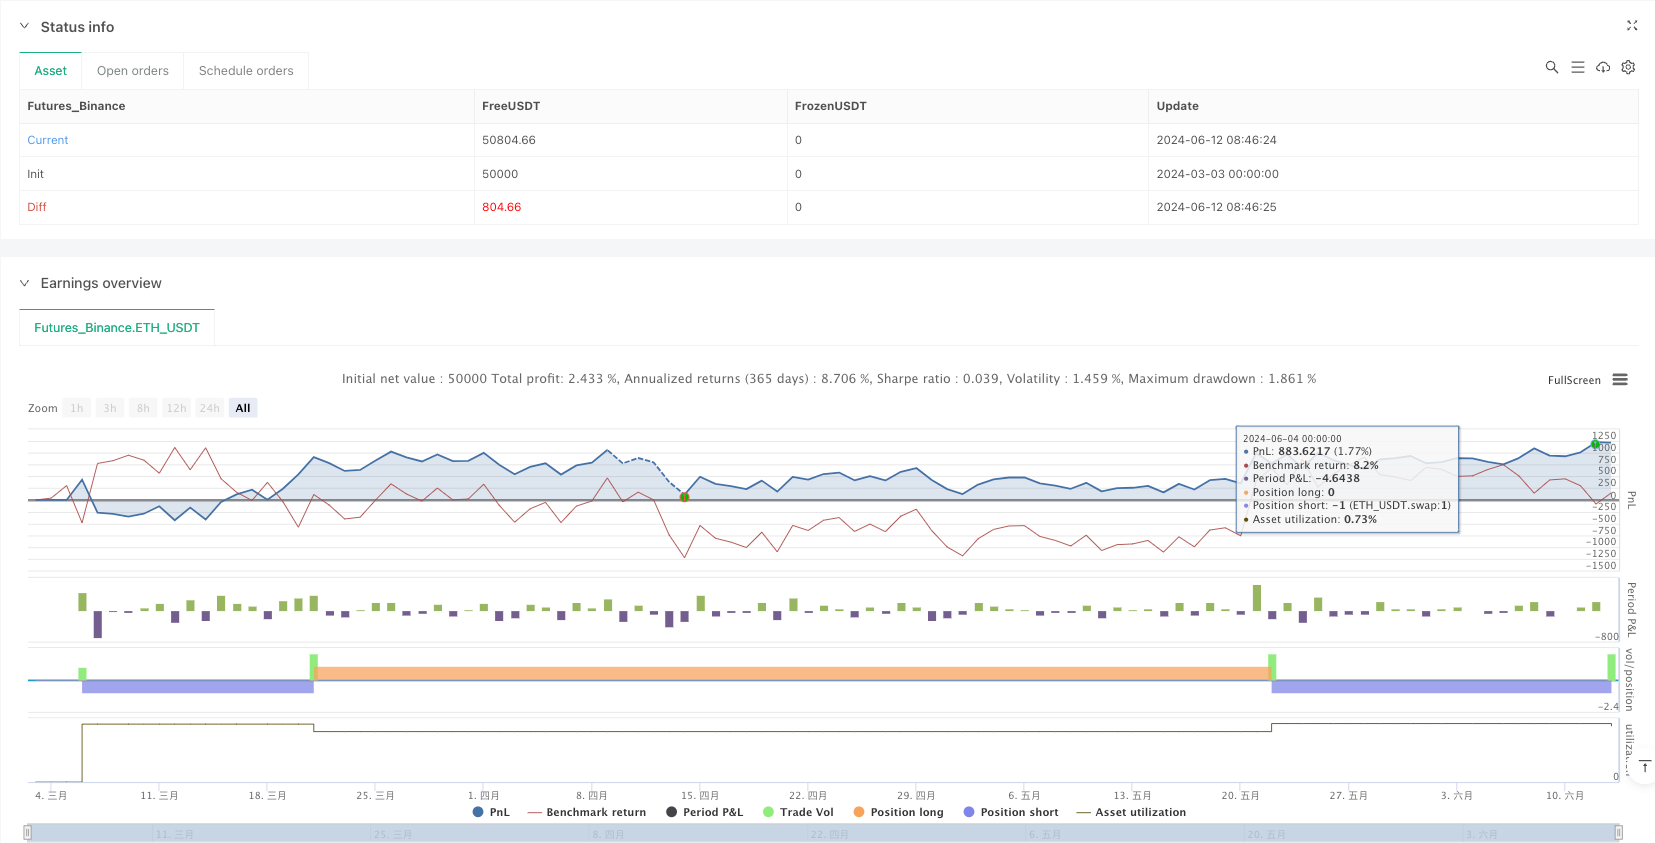1655x843 pixels.
Task: Click the FullScreen button
Action: click(x=1574, y=380)
